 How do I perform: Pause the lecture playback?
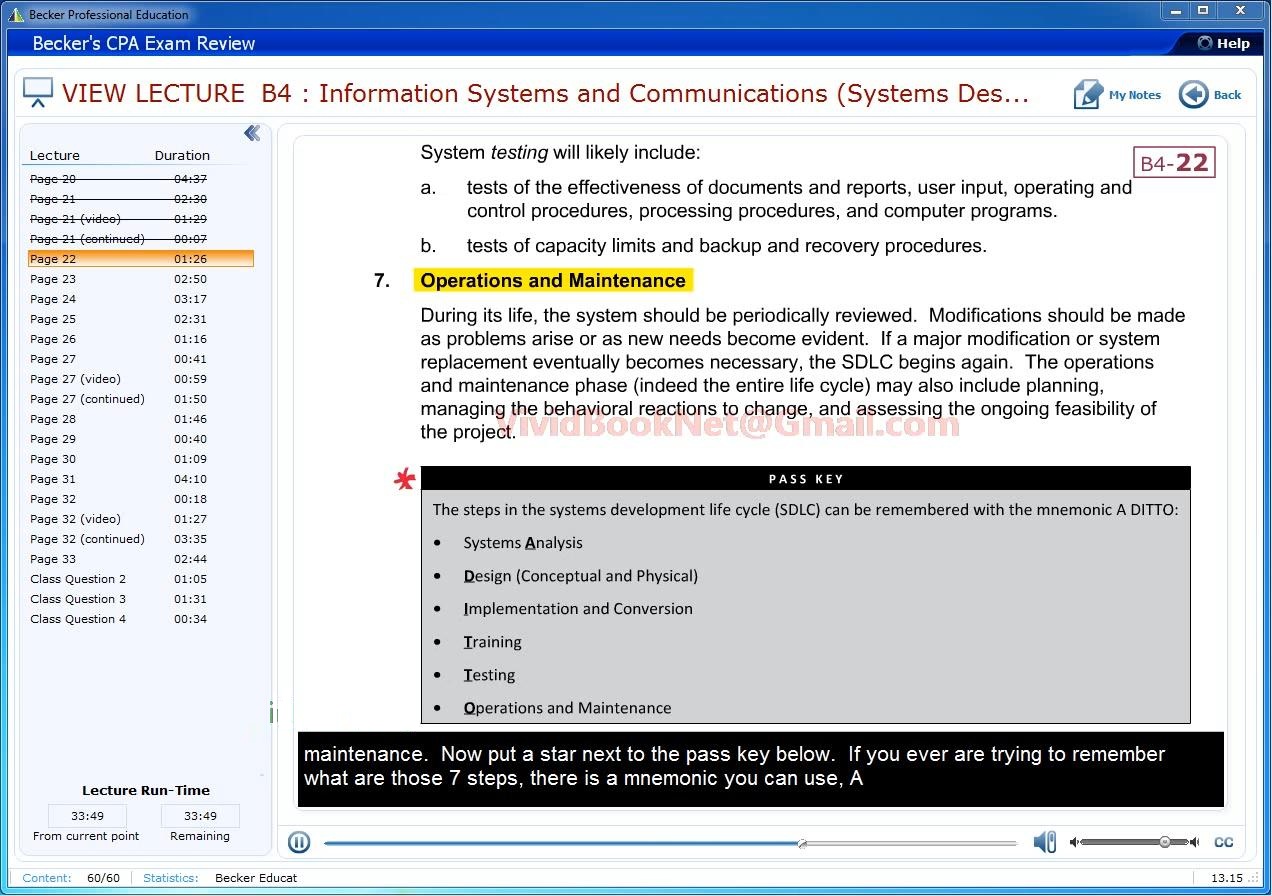[x=299, y=842]
